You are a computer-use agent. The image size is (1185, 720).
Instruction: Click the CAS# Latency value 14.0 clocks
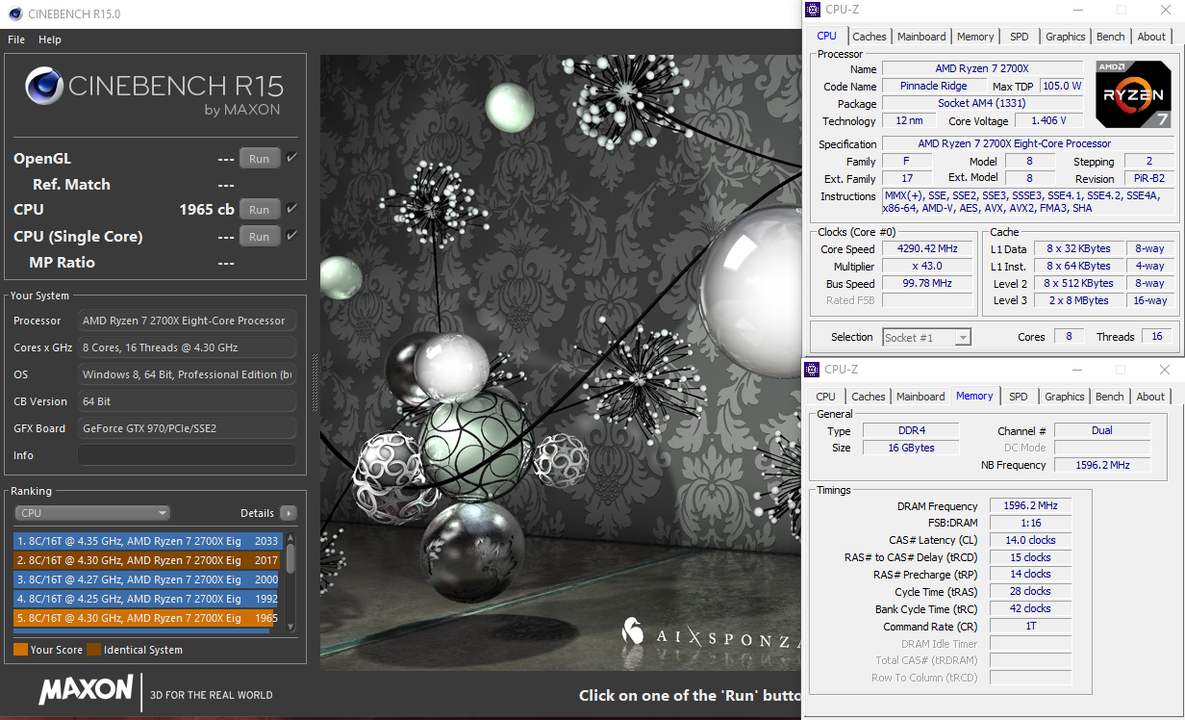click(1031, 540)
